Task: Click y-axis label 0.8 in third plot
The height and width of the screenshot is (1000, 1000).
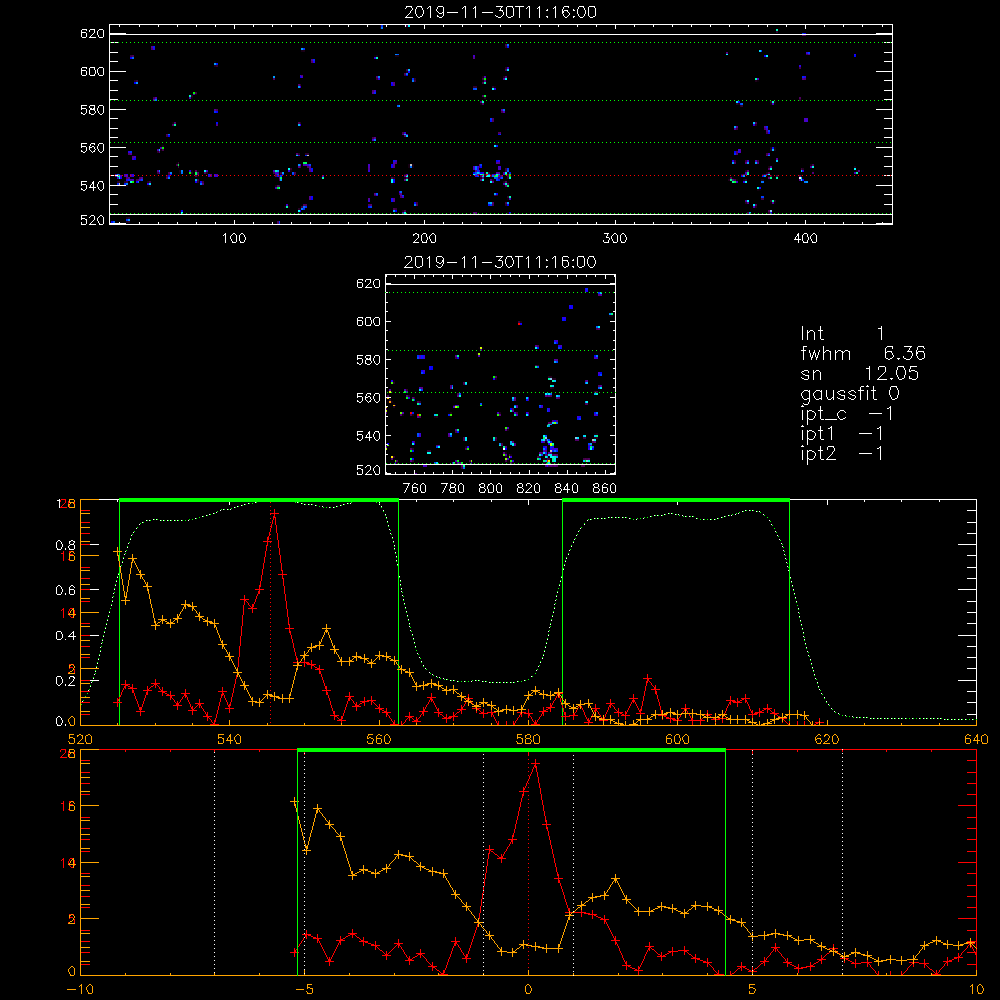Action: 66,545
